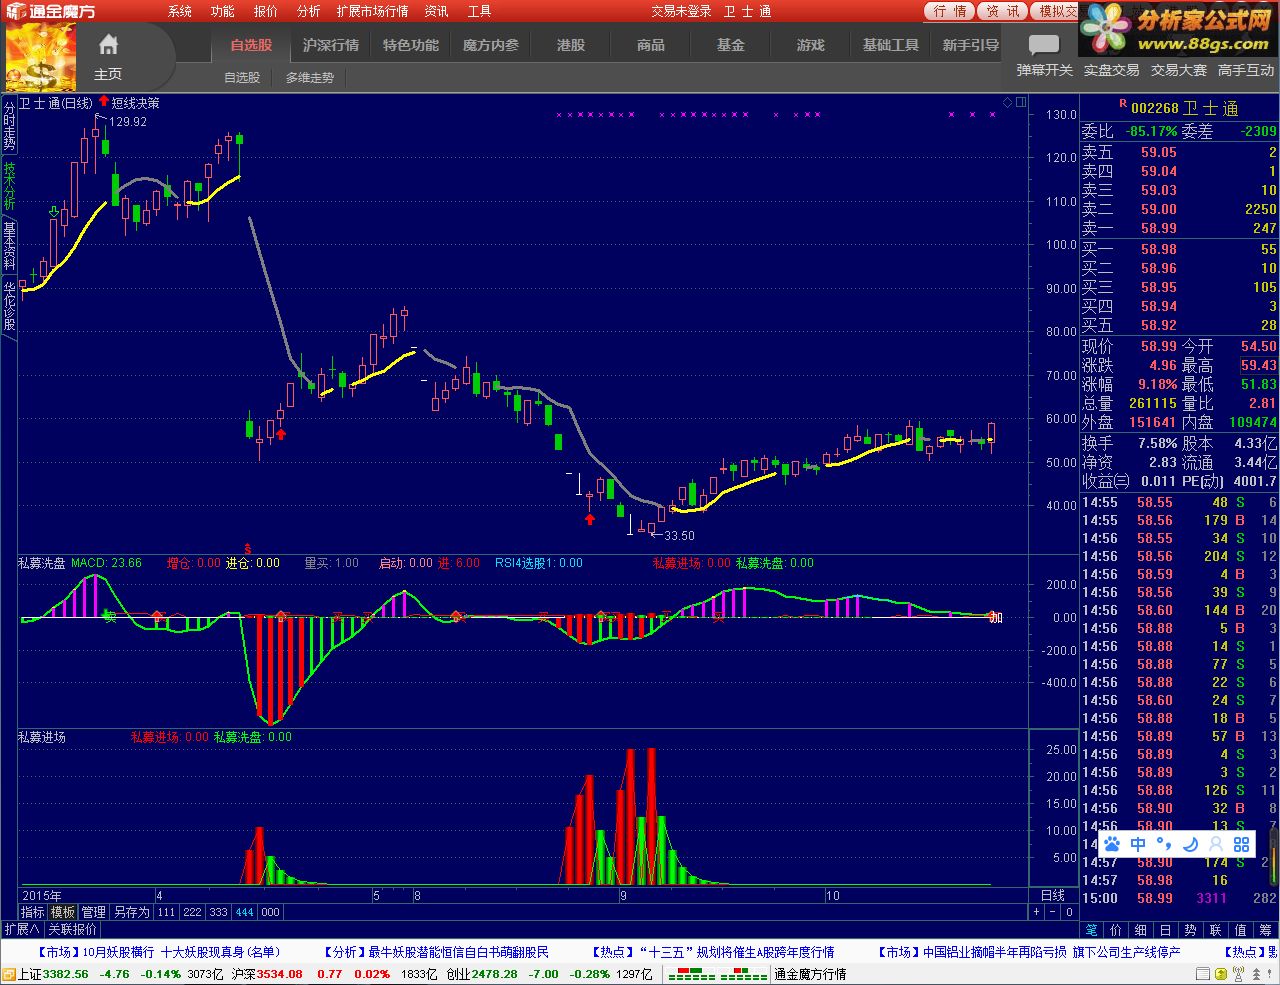
Task: Select the 基本资料 side tab
Action: 9,247
